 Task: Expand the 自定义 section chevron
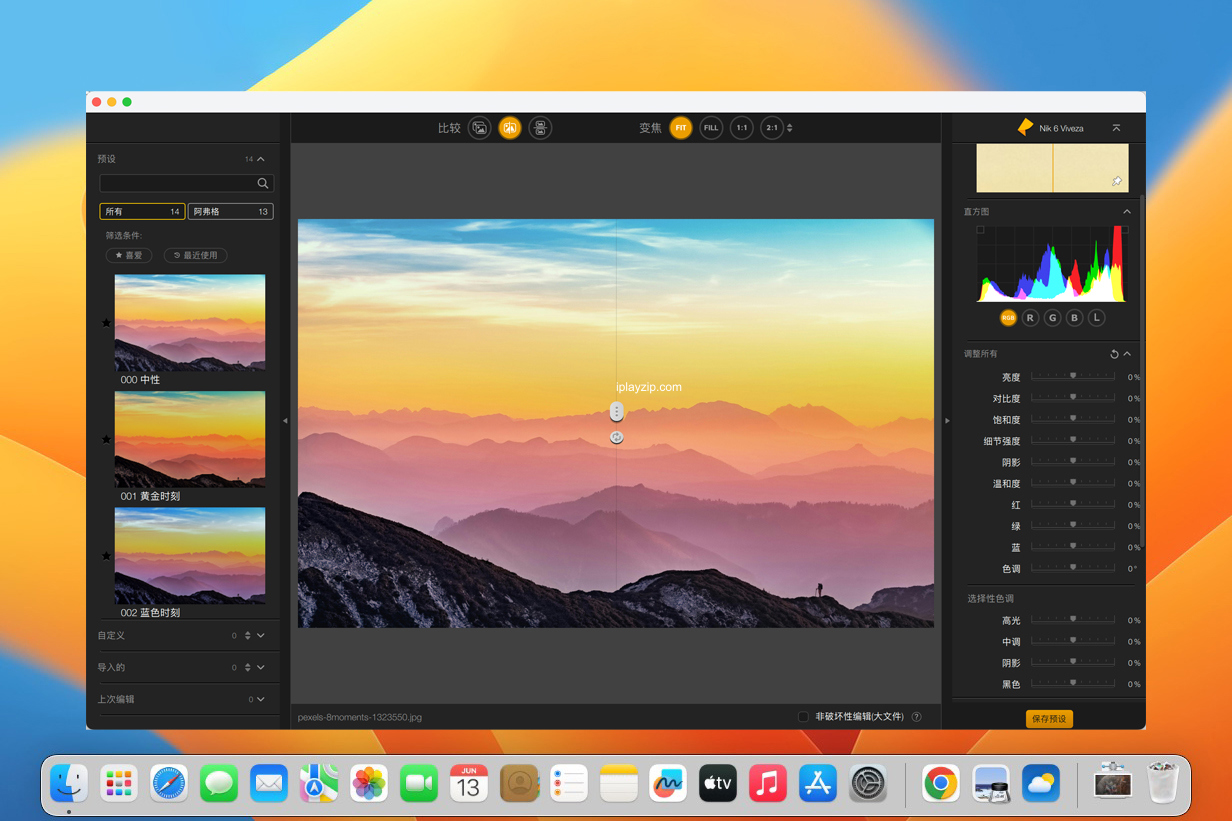(x=261, y=636)
